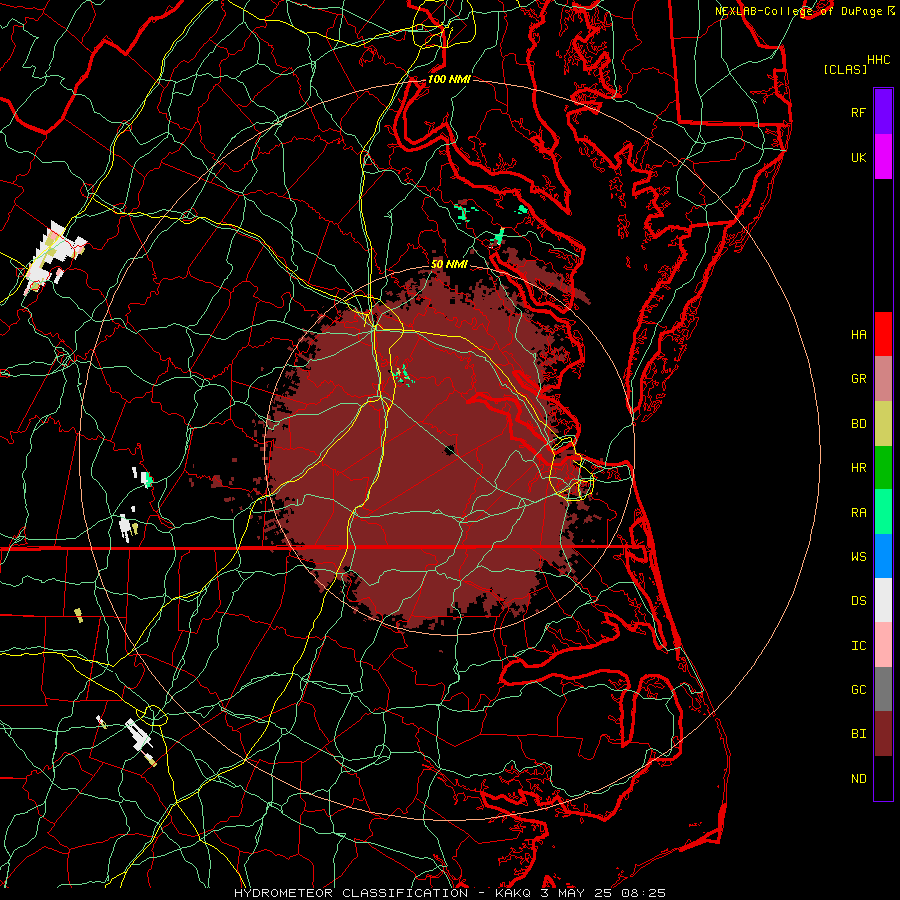Viewport: 900px width, 900px height.
Task: Click the BI dark red legend swatch
Action: (x=883, y=734)
